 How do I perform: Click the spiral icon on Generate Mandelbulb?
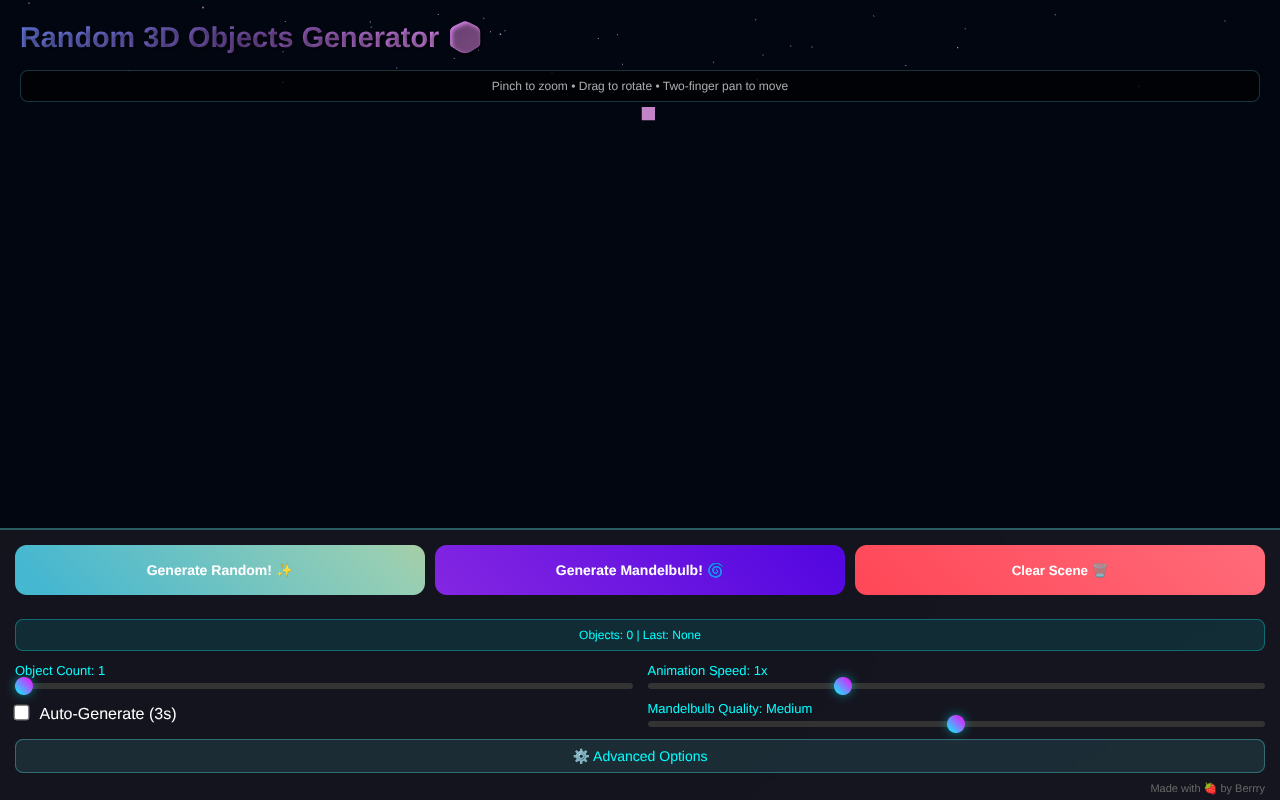coord(715,571)
